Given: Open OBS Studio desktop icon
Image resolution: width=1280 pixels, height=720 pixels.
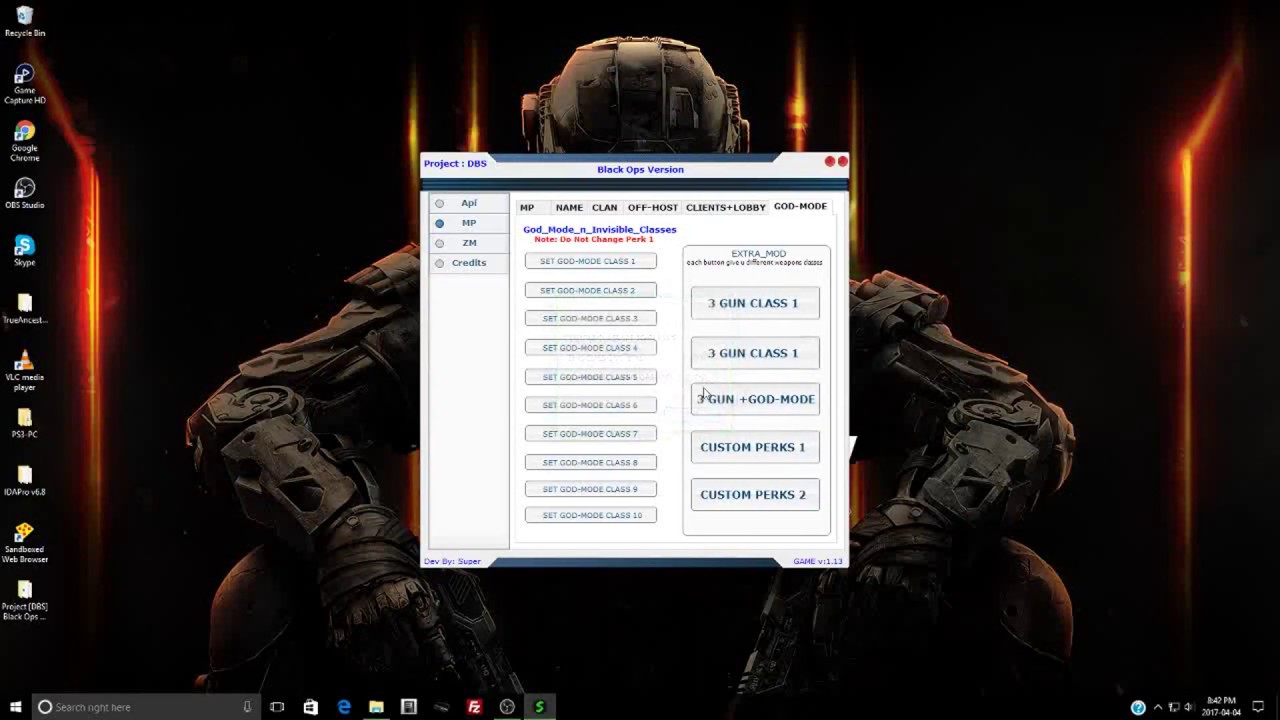Looking at the screenshot, I should 25,193.
